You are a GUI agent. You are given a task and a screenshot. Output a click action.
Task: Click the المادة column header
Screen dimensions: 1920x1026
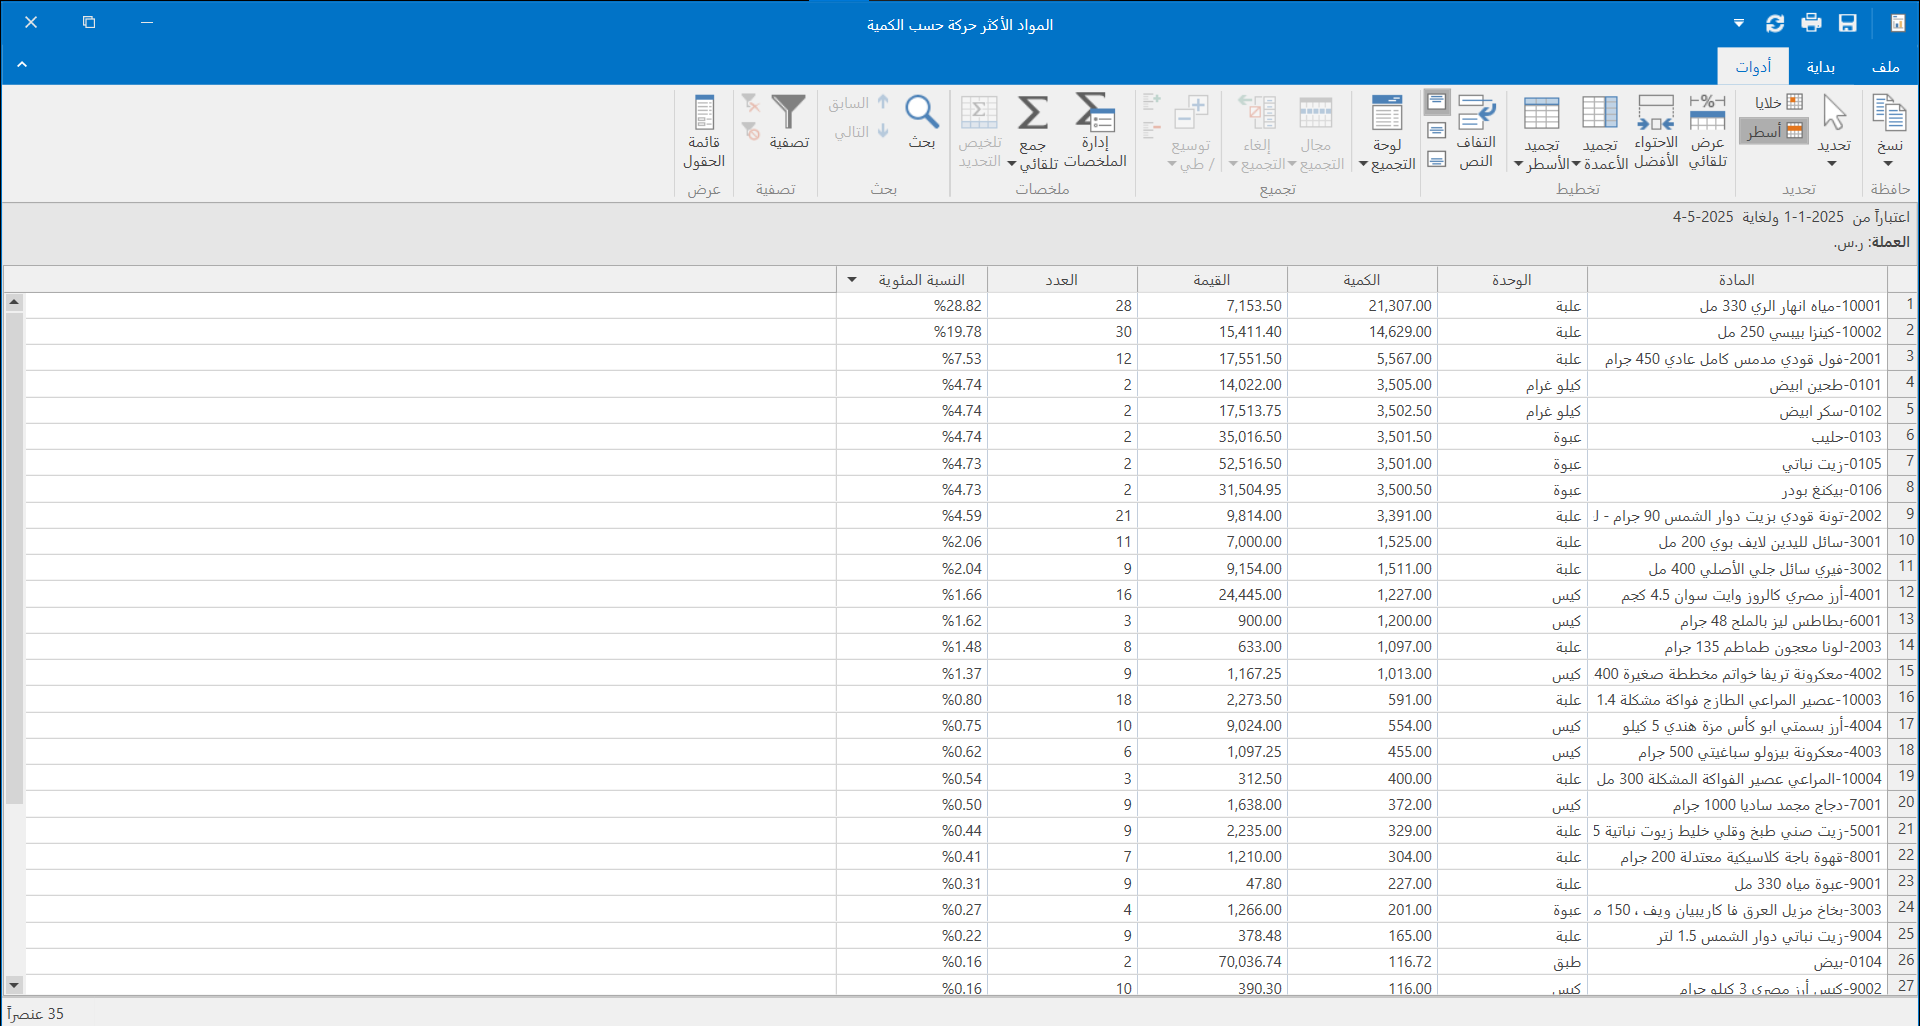1736,280
